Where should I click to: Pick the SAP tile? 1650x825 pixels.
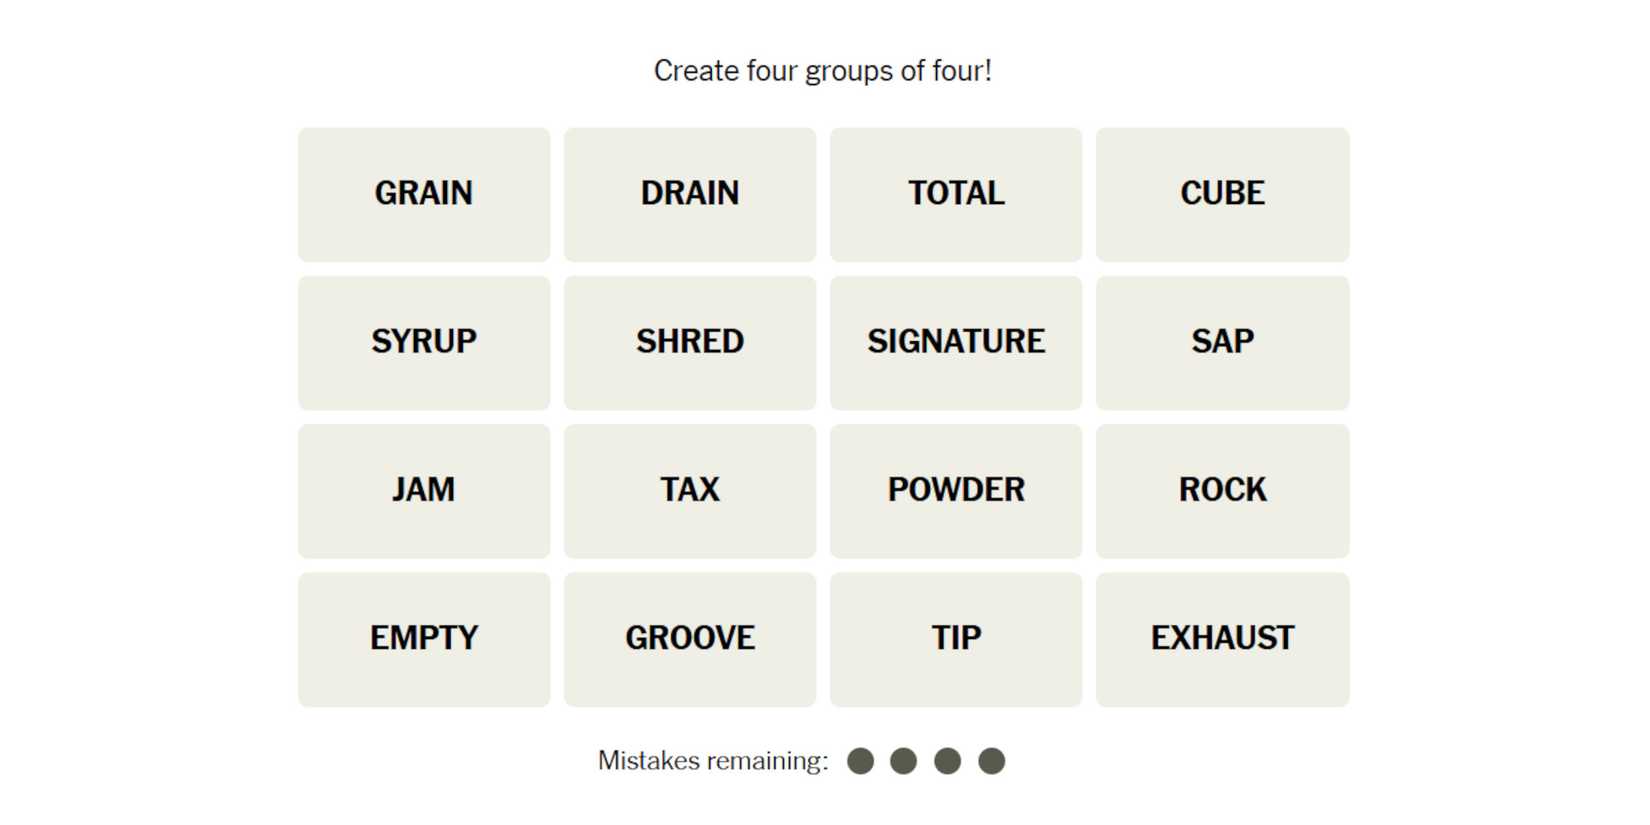click(1222, 342)
